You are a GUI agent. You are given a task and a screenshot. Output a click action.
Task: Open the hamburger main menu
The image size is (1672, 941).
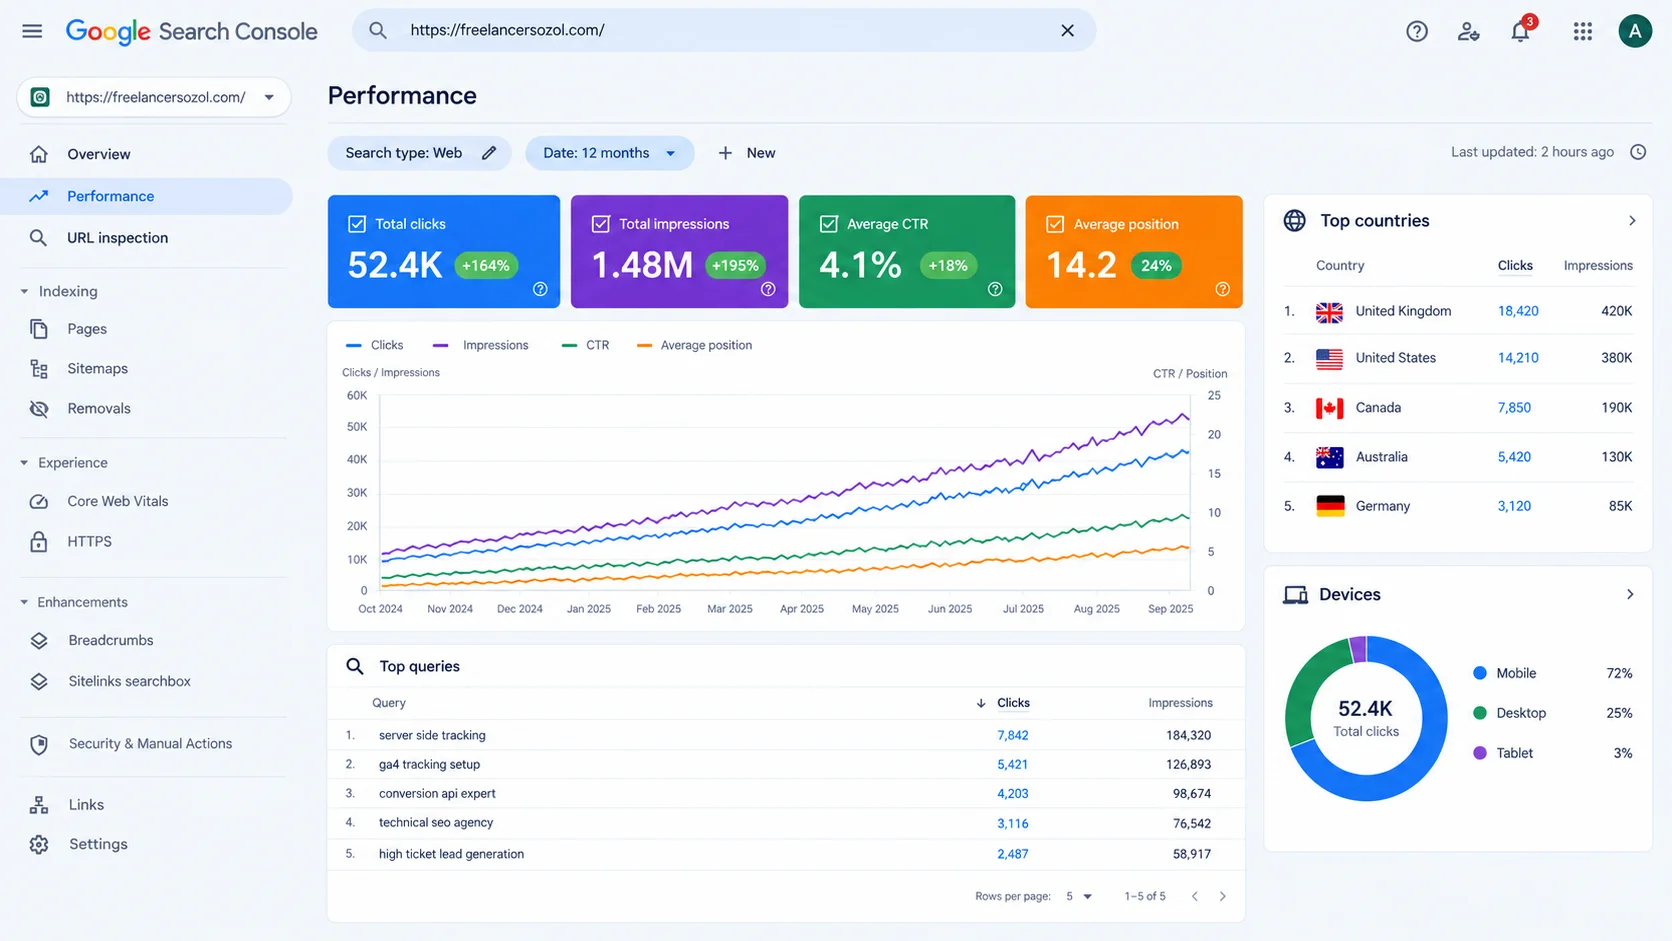tap(32, 31)
